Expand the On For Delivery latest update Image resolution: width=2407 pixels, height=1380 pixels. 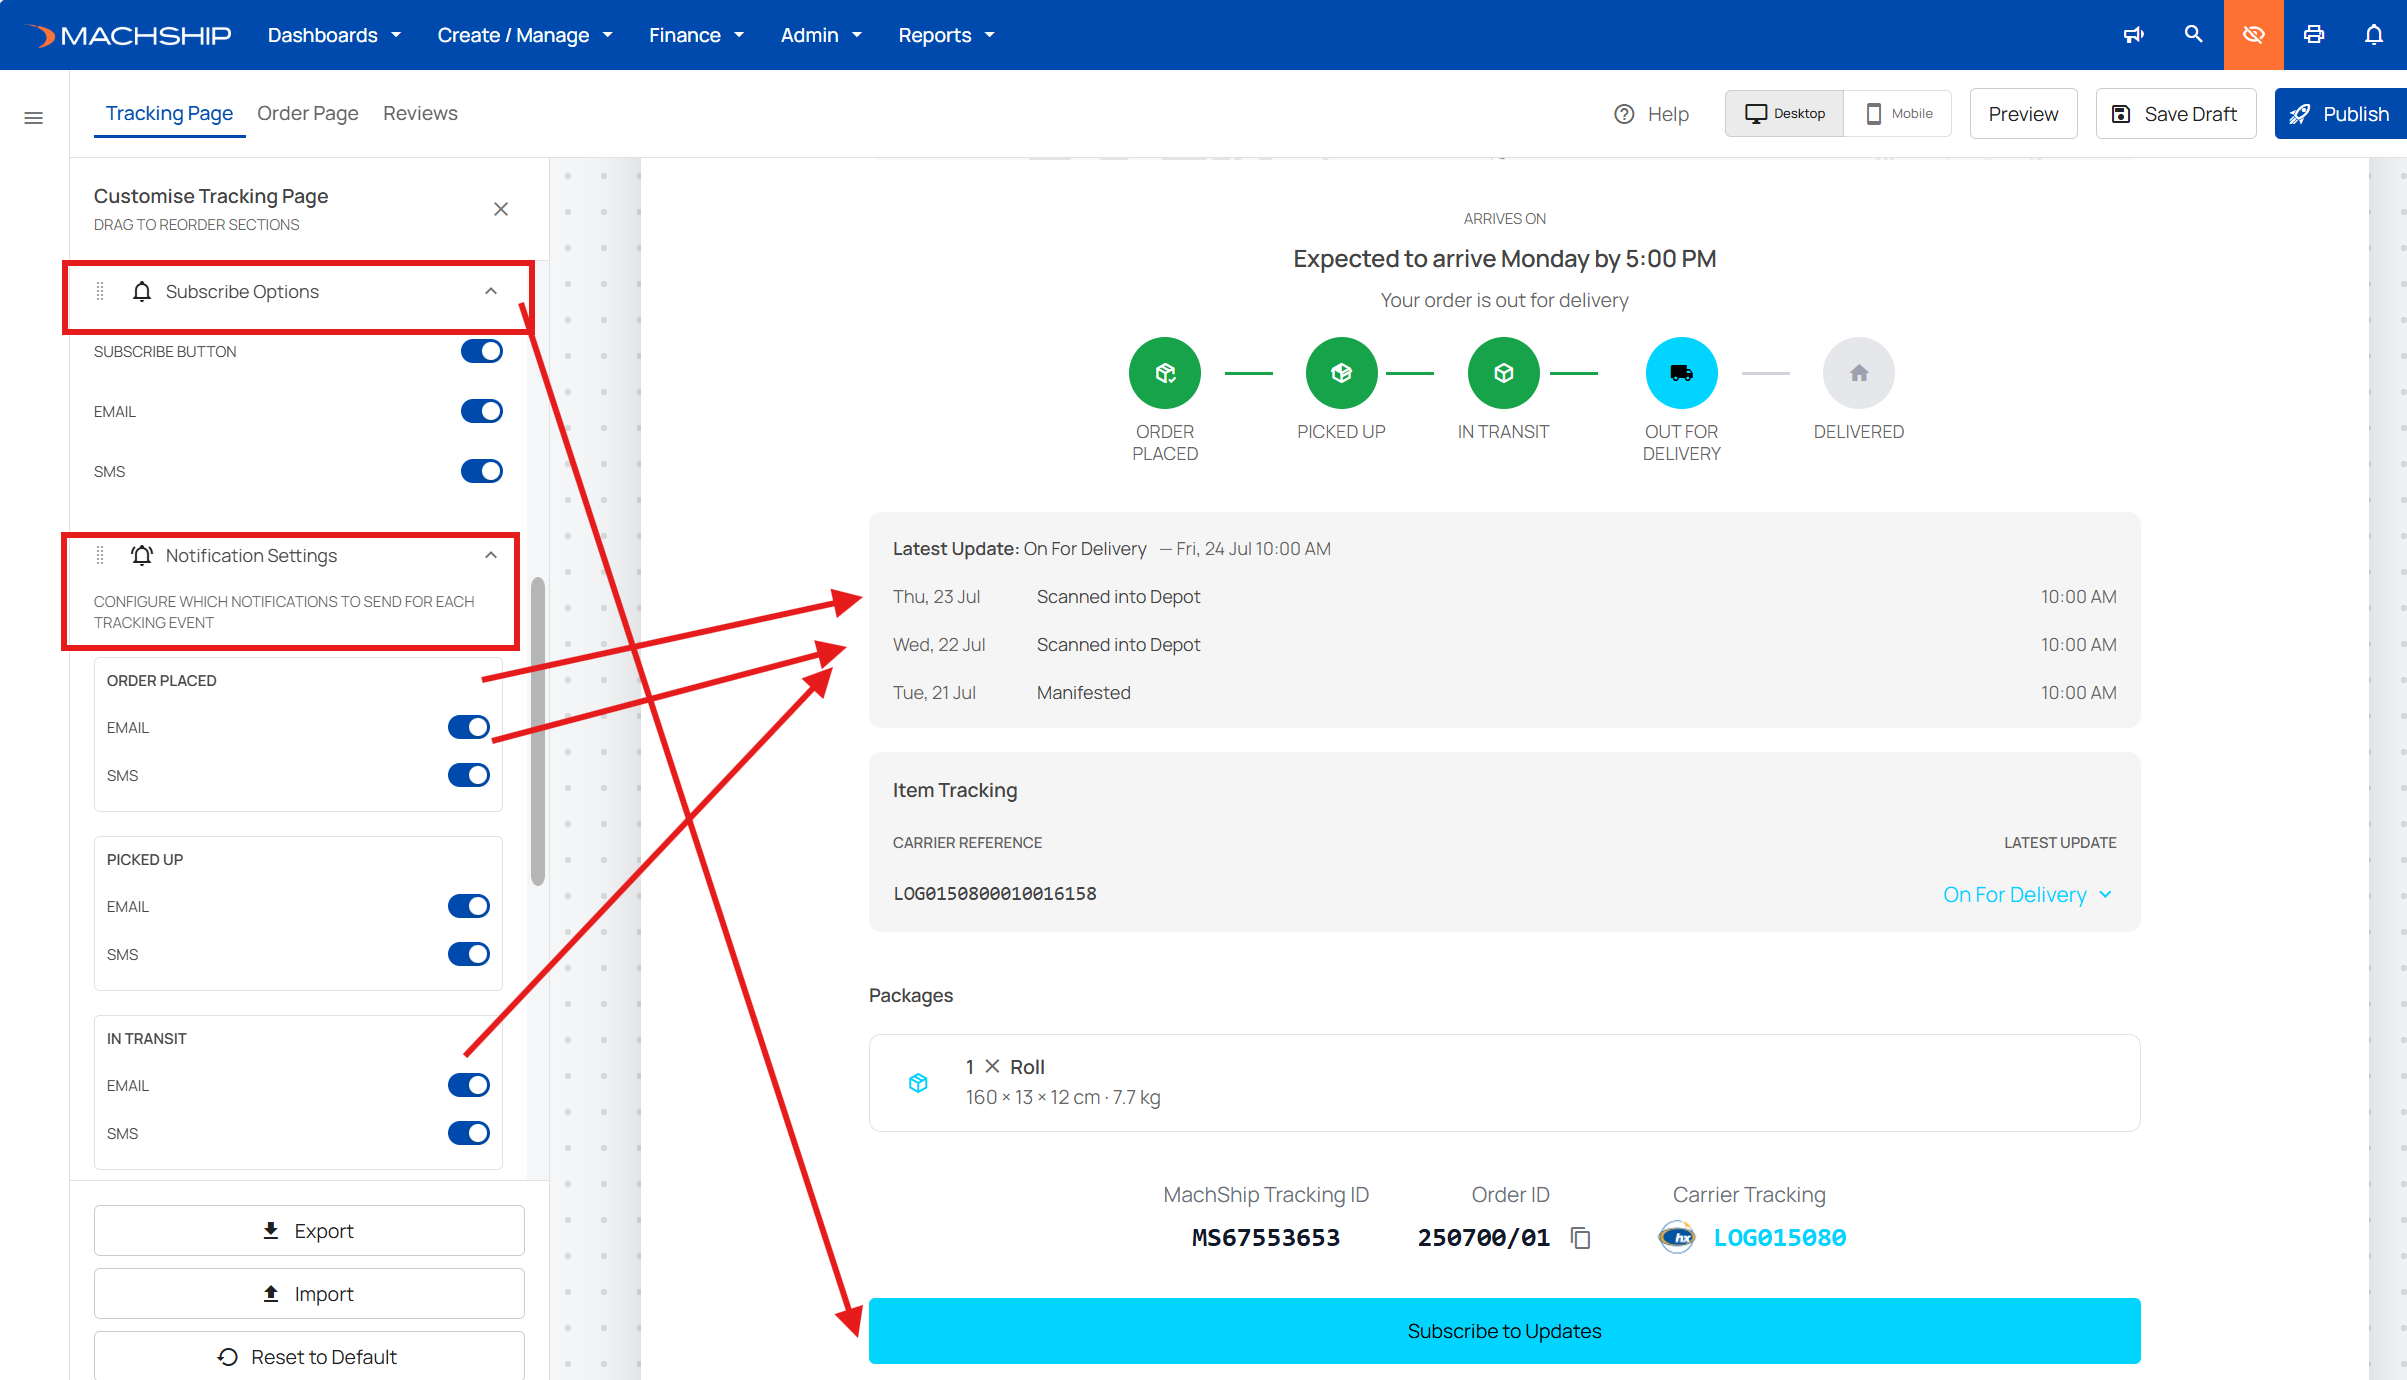click(x=2028, y=895)
